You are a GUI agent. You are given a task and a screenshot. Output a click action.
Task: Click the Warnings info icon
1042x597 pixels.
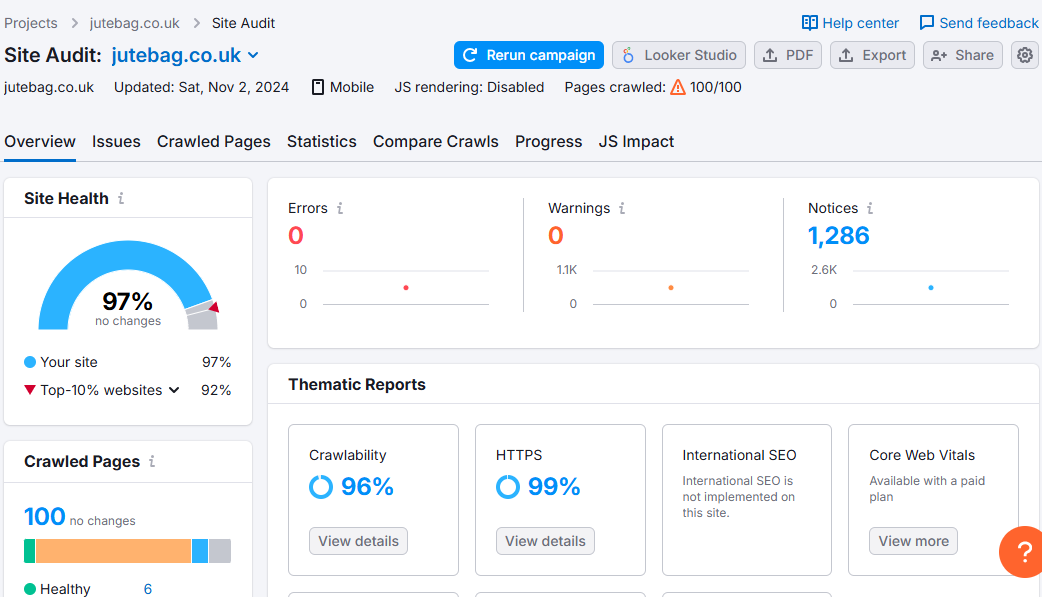click(622, 208)
